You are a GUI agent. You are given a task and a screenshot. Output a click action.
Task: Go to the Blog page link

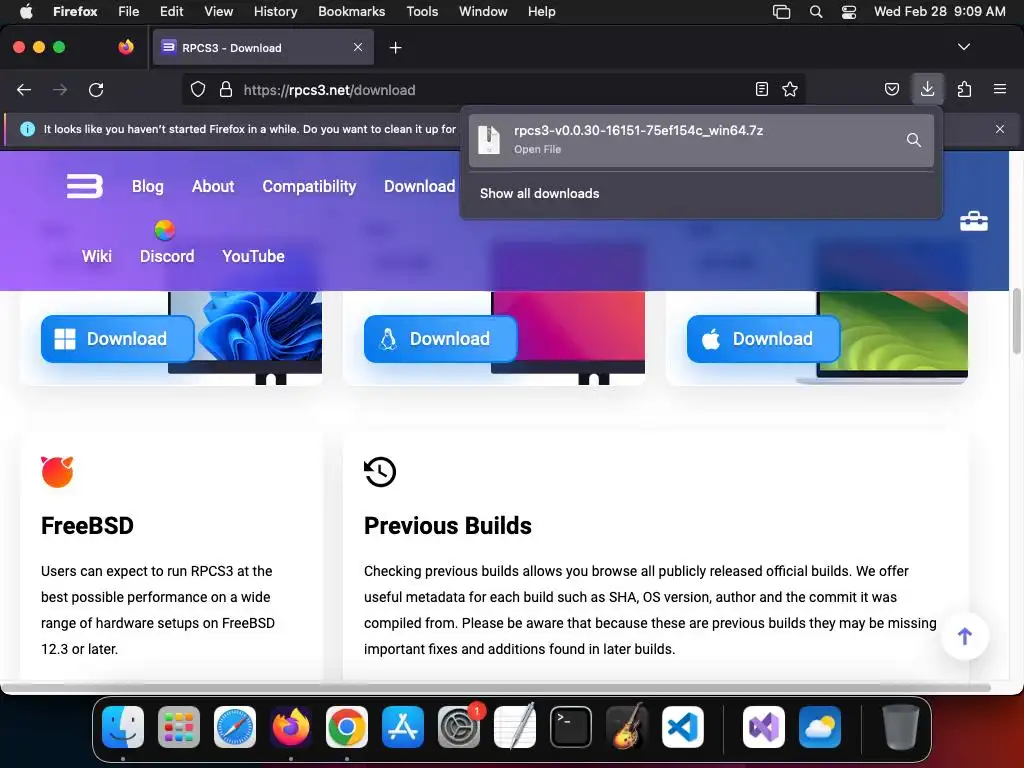click(x=148, y=187)
